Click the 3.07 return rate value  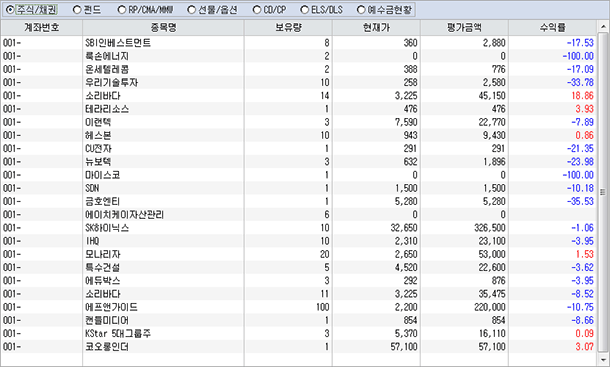(x=585, y=347)
